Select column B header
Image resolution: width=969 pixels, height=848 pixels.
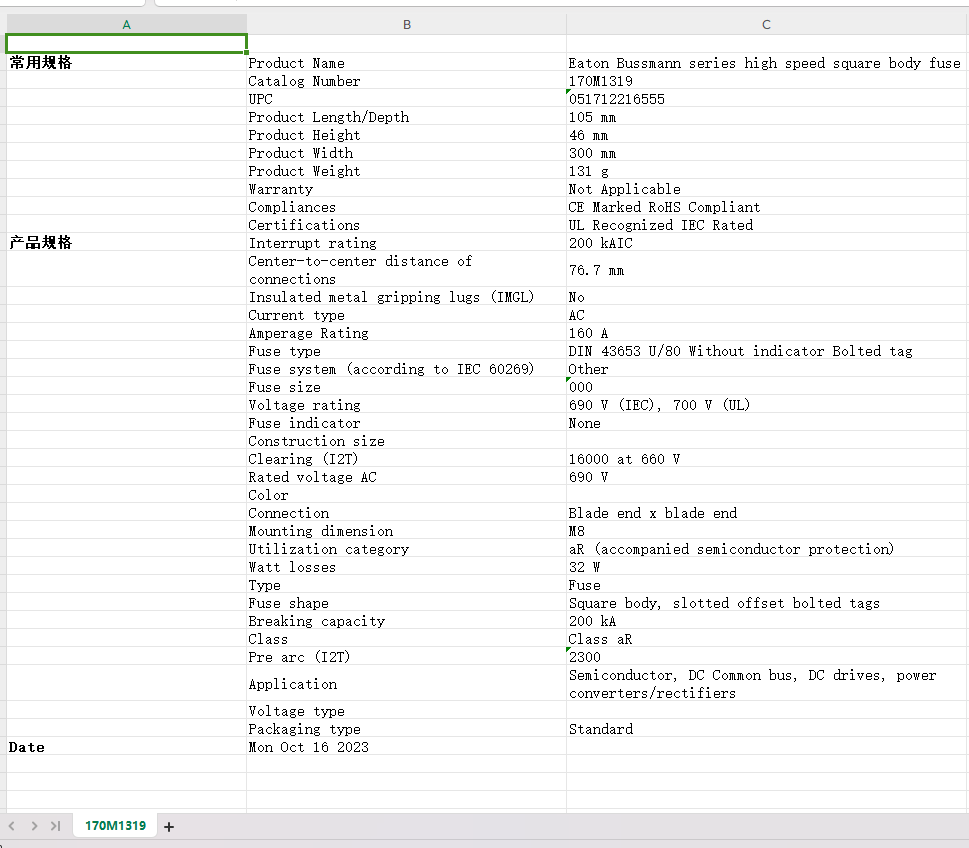click(407, 25)
